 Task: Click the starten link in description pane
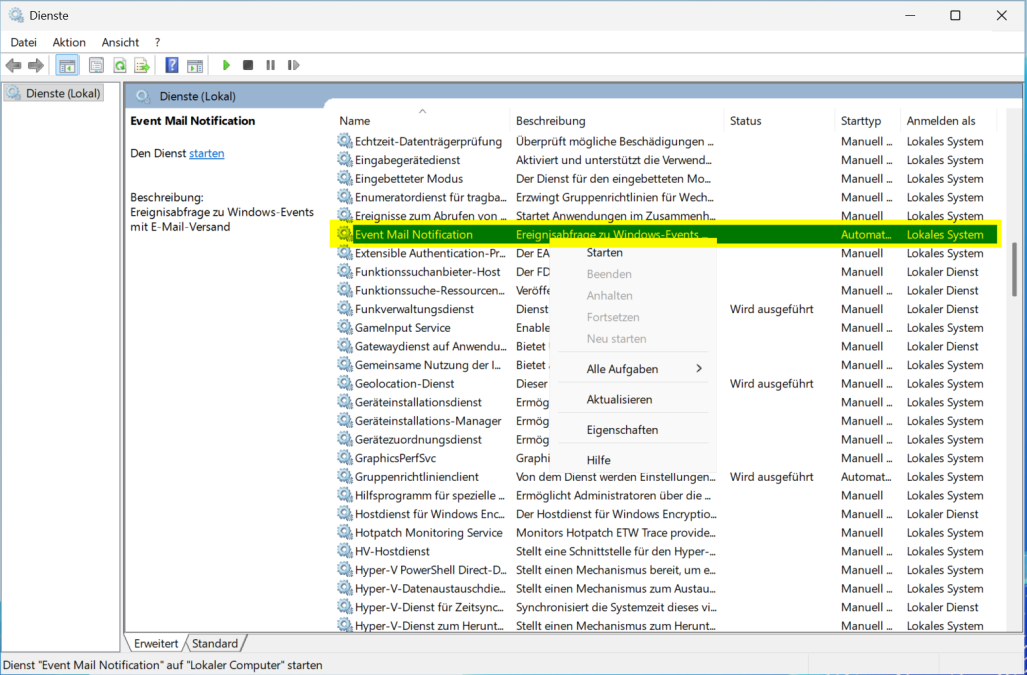pyautogui.click(x=206, y=153)
